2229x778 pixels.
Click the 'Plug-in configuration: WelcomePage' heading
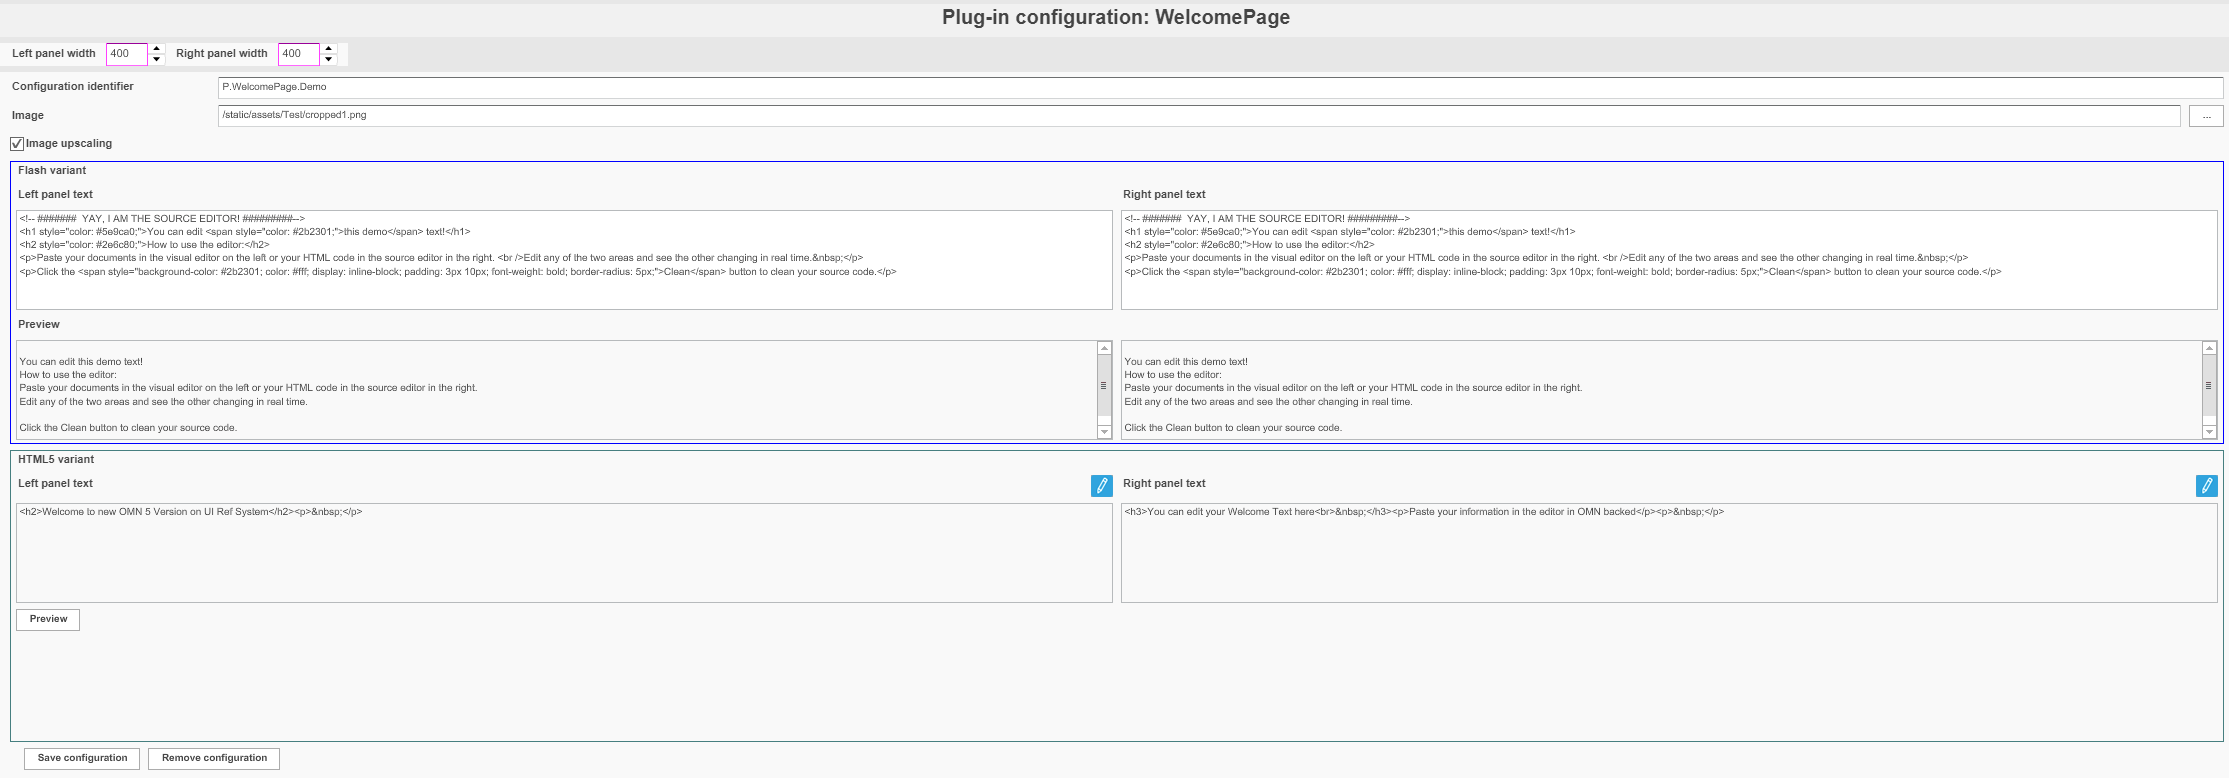(x=1115, y=18)
